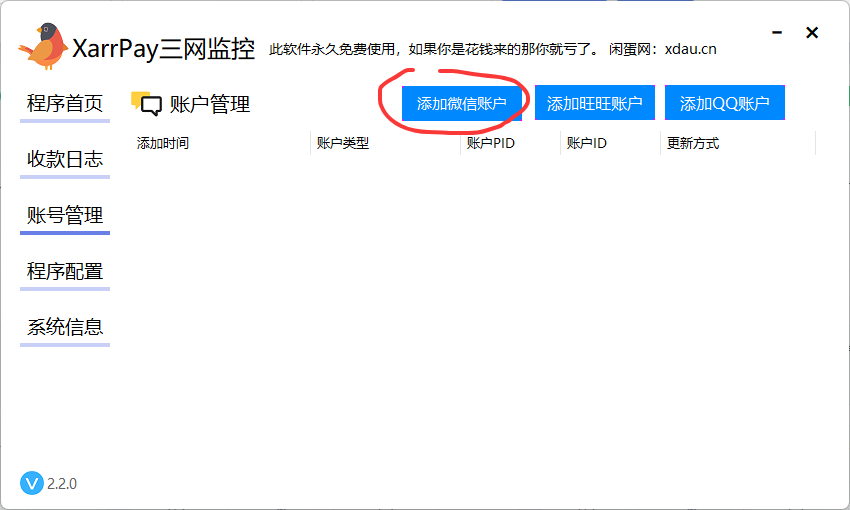Close the XarrPay window
Viewport: 850px width, 510px height.
[812, 33]
